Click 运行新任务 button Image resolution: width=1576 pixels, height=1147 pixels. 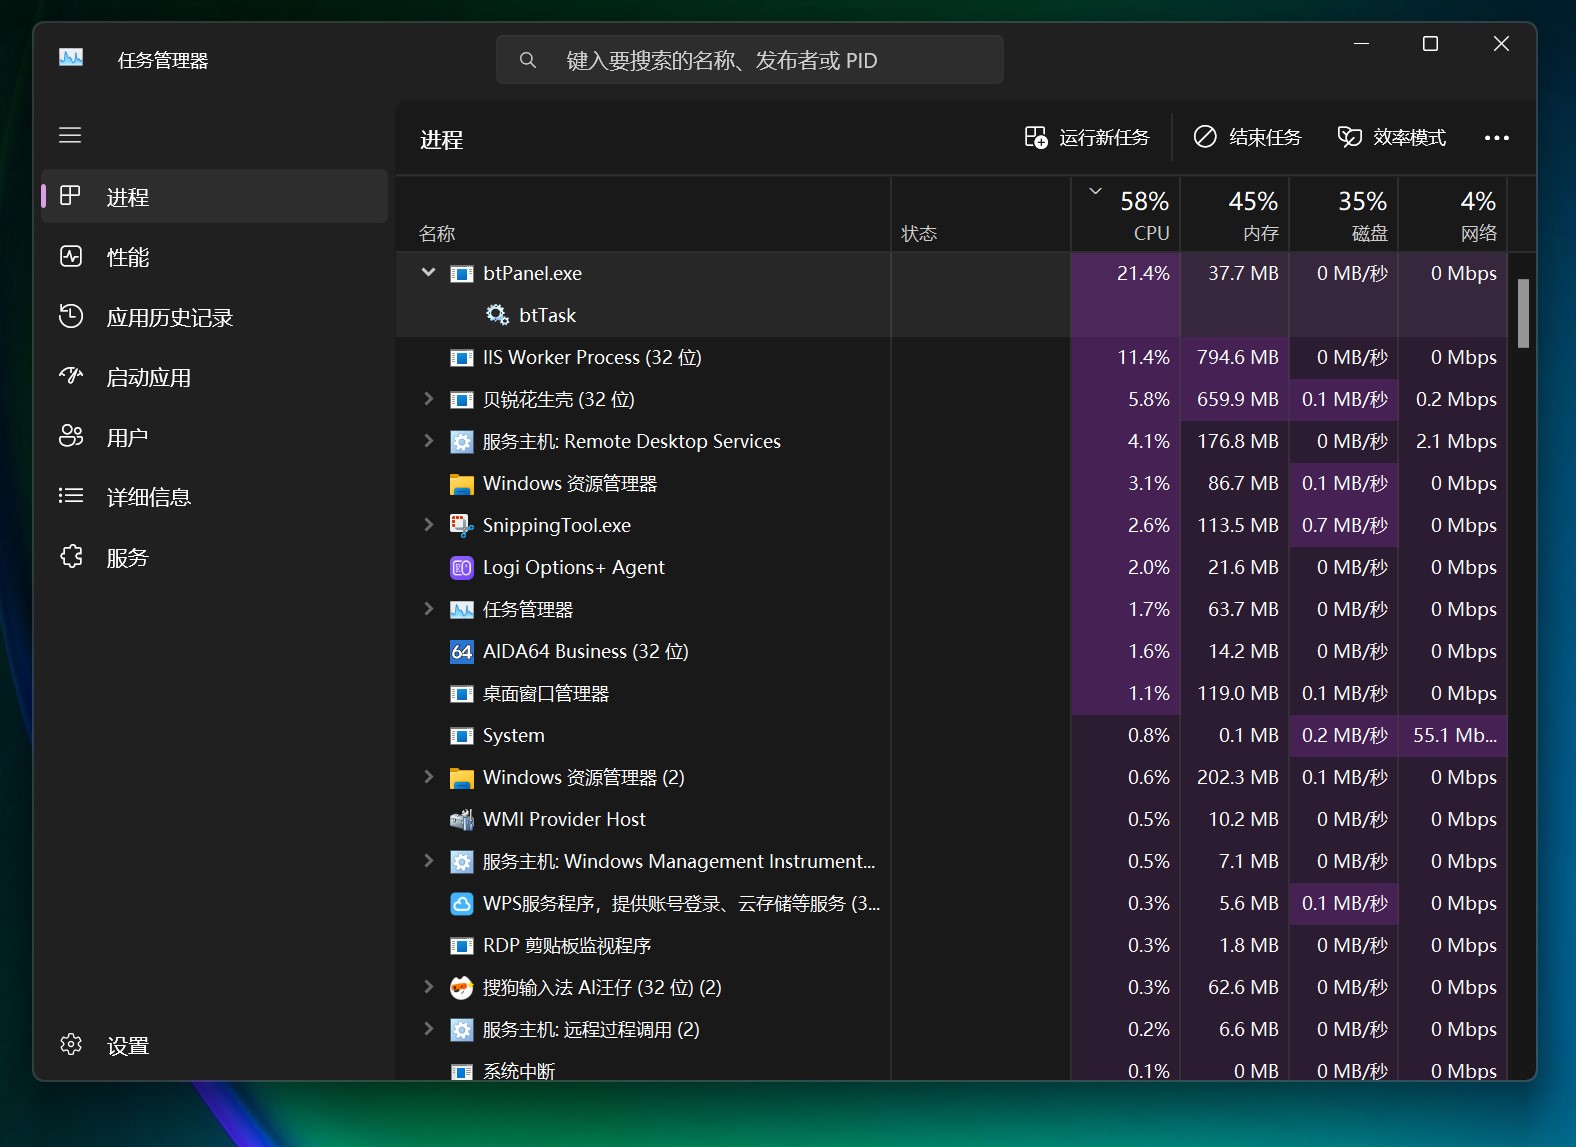click(1087, 138)
